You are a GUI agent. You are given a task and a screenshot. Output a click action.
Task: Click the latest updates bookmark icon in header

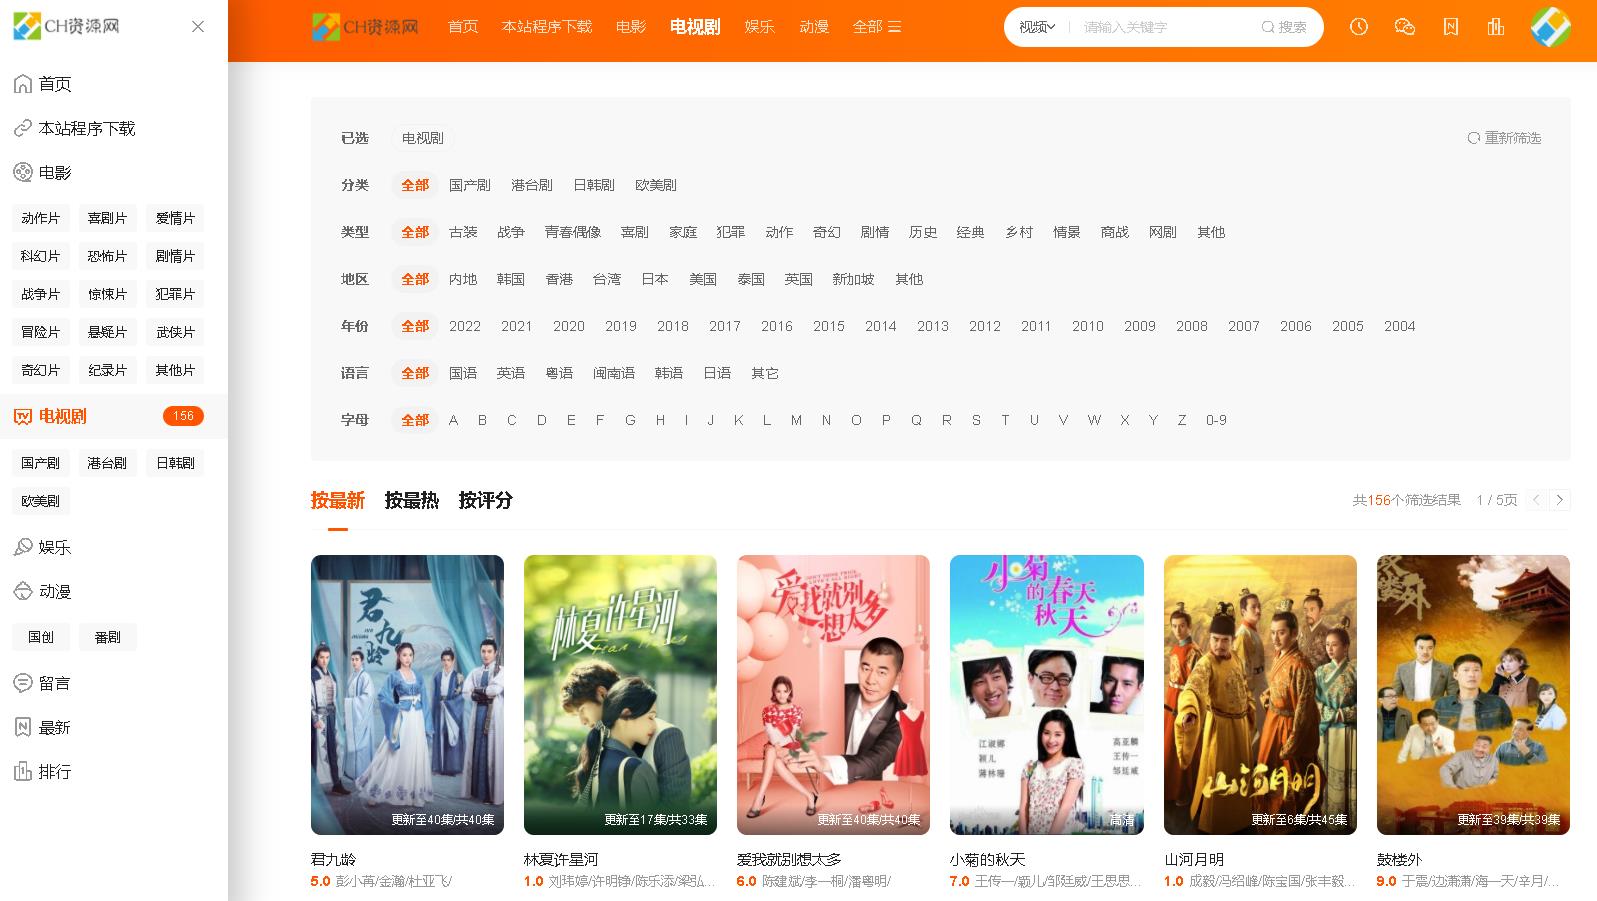1450,27
